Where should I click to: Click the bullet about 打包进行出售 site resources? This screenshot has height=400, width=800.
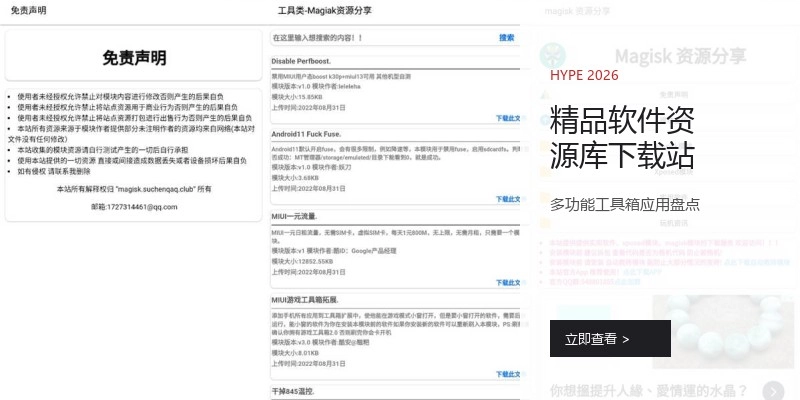point(134,118)
